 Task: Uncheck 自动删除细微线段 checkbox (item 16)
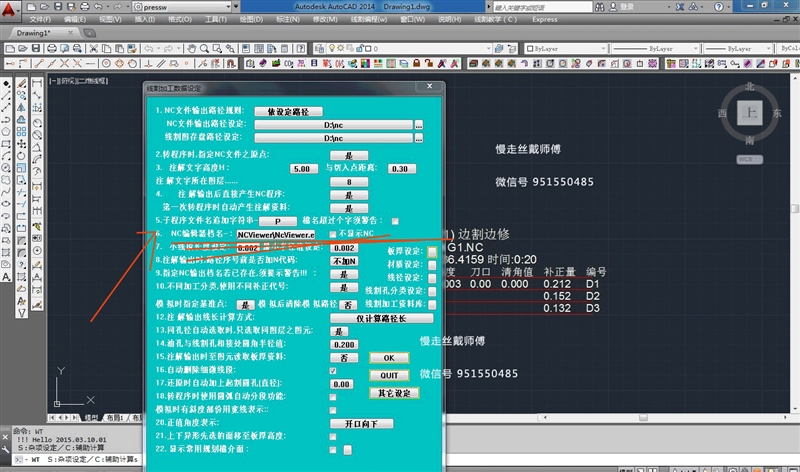tap(333, 370)
